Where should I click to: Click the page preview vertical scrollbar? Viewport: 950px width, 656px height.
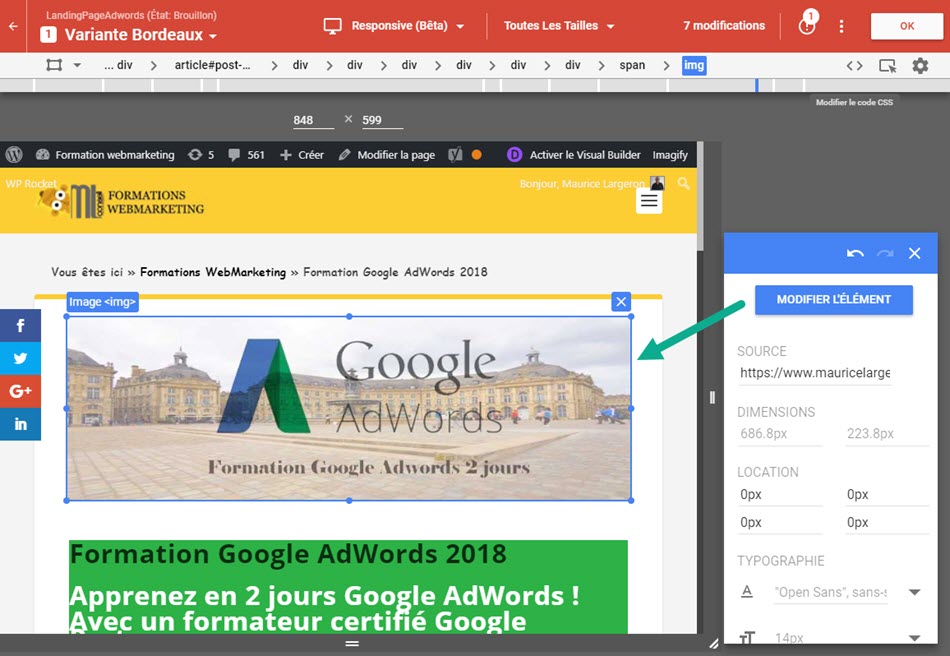[700, 197]
